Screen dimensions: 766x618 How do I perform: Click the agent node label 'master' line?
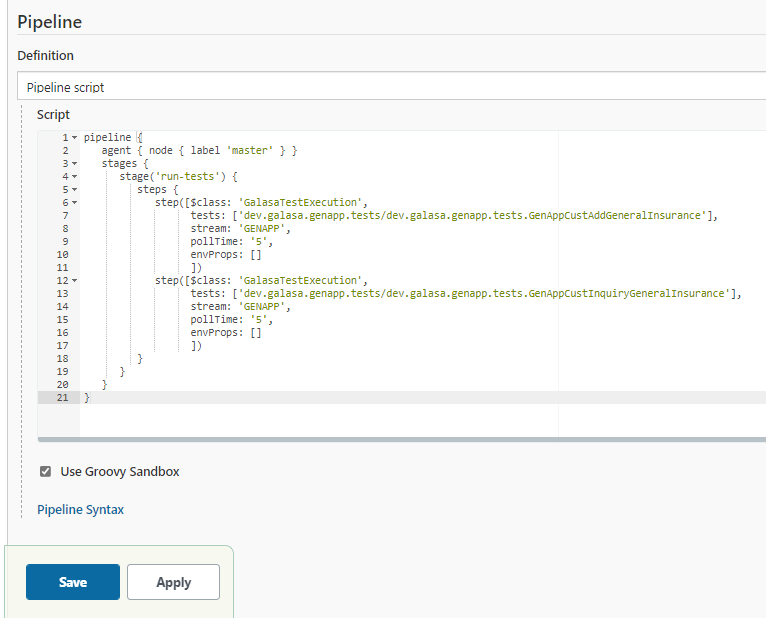click(x=199, y=150)
